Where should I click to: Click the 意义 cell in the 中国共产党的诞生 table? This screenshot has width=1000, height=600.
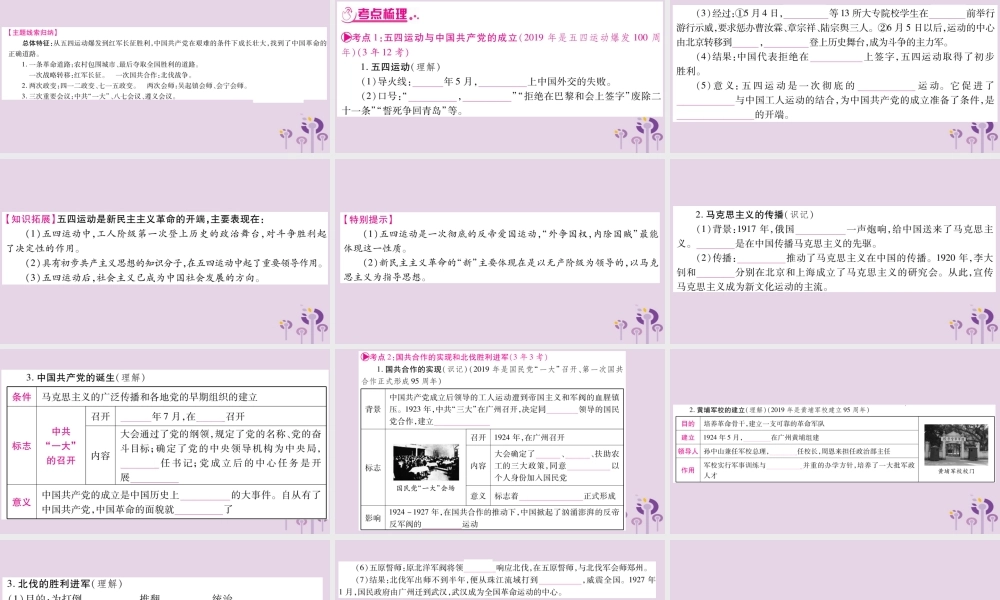pos(22,502)
